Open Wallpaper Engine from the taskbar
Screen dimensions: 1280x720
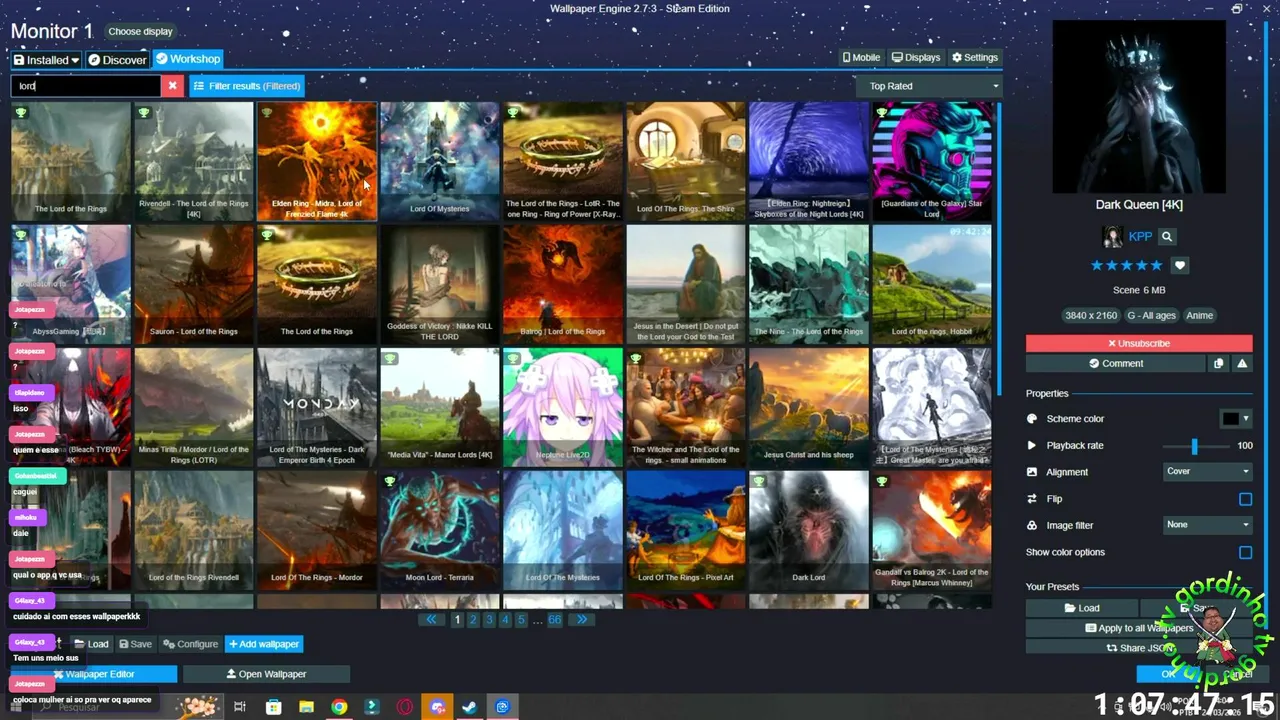[502, 707]
